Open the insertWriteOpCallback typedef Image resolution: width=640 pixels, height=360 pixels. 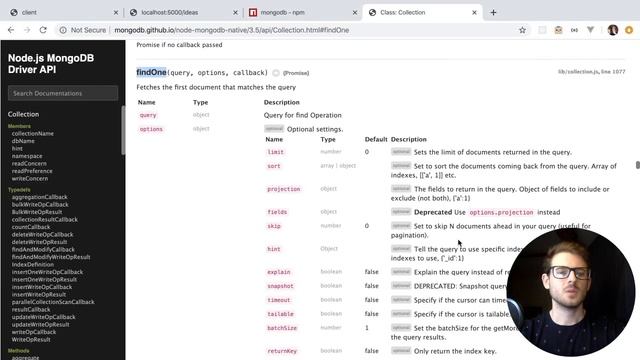point(42,287)
